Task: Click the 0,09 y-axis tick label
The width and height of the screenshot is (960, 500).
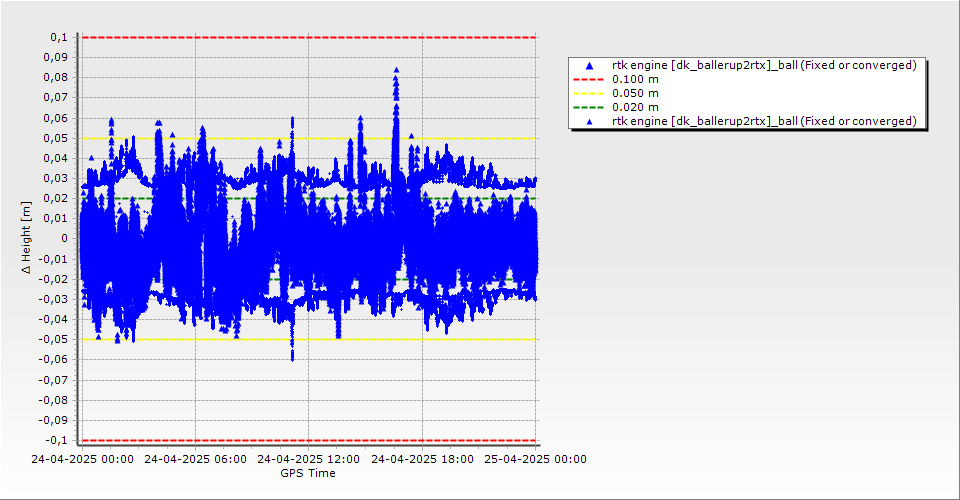Action: click(x=56, y=58)
